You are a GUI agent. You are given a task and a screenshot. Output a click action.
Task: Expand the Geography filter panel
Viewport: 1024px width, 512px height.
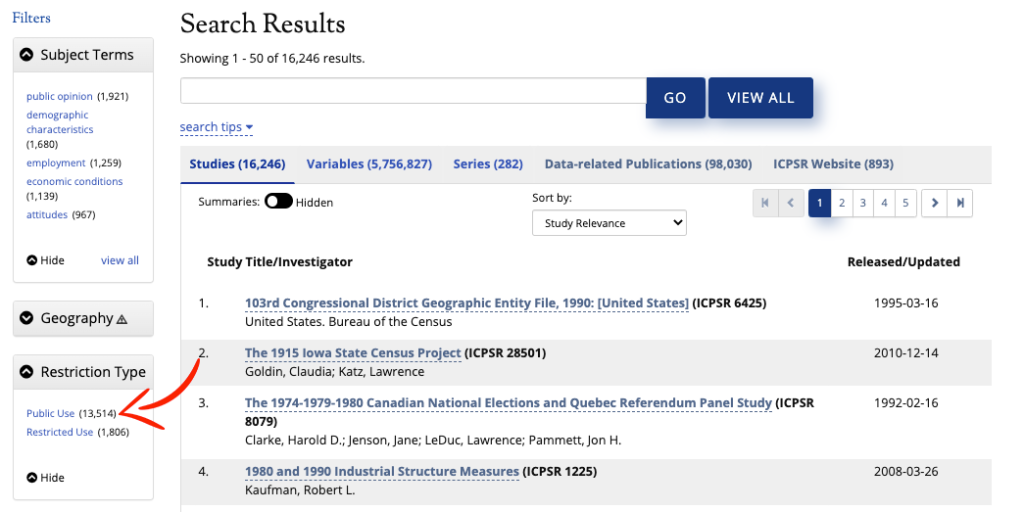27,318
